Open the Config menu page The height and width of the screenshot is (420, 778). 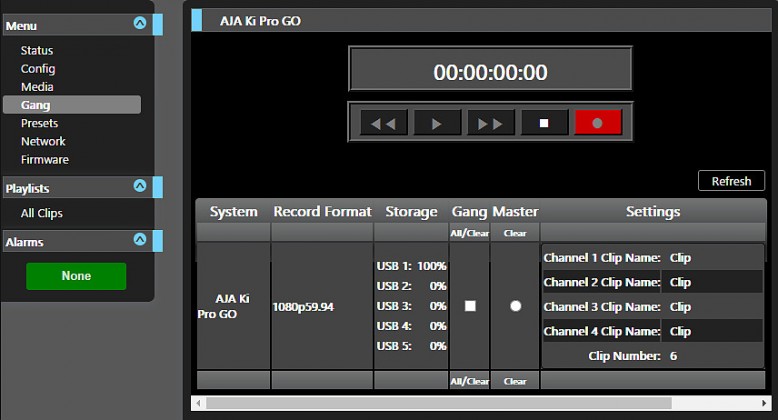click(x=38, y=69)
